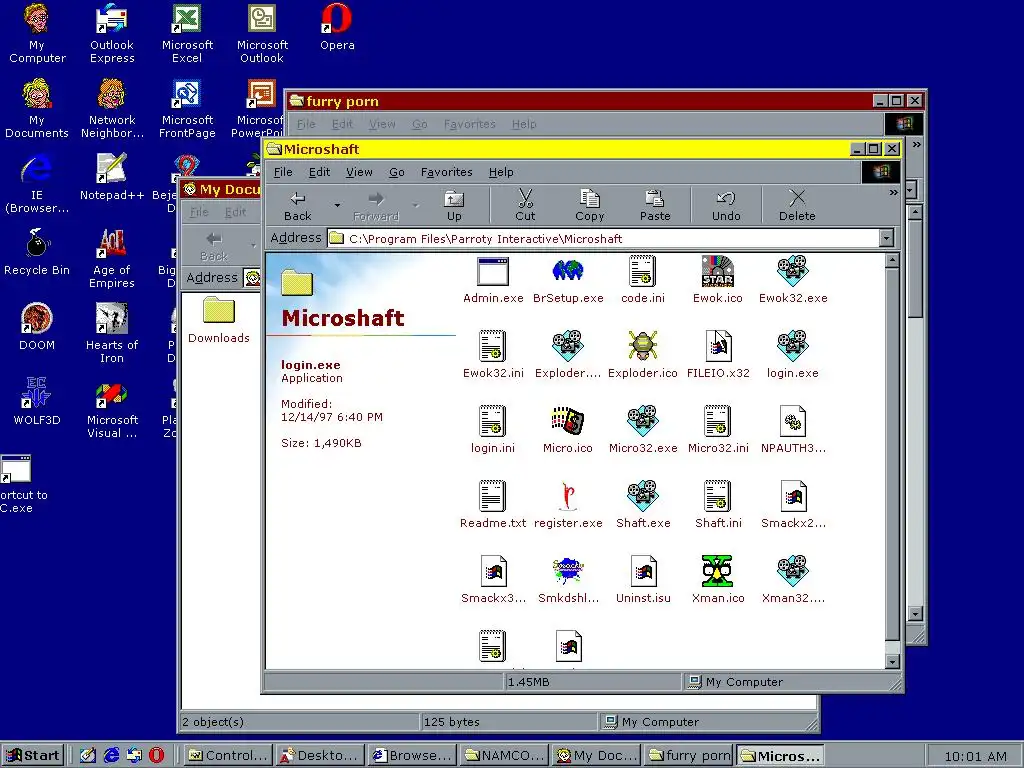The width and height of the screenshot is (1024, 768).
Task: Click Up folder toolbar button
Action: tap(454, 206)
